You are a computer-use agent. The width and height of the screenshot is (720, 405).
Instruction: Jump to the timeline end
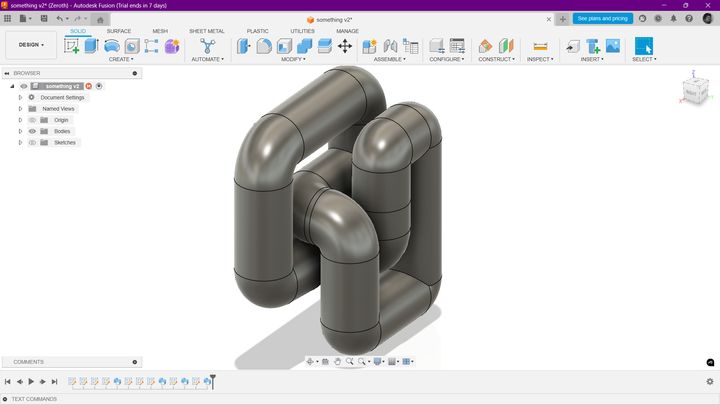tap(54, 381)
